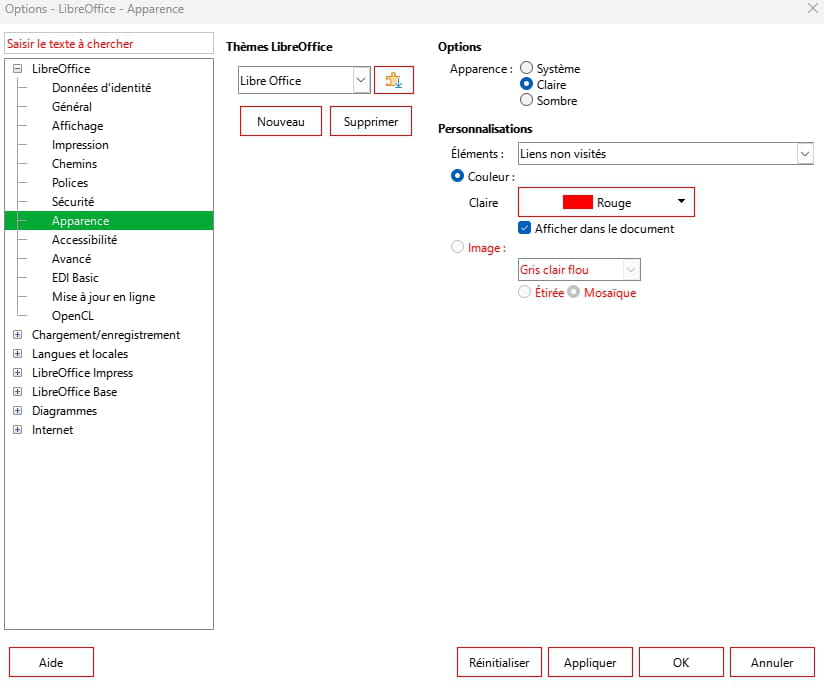
Task: Select the LibreOffice root tree label
Action: (60, 68)
